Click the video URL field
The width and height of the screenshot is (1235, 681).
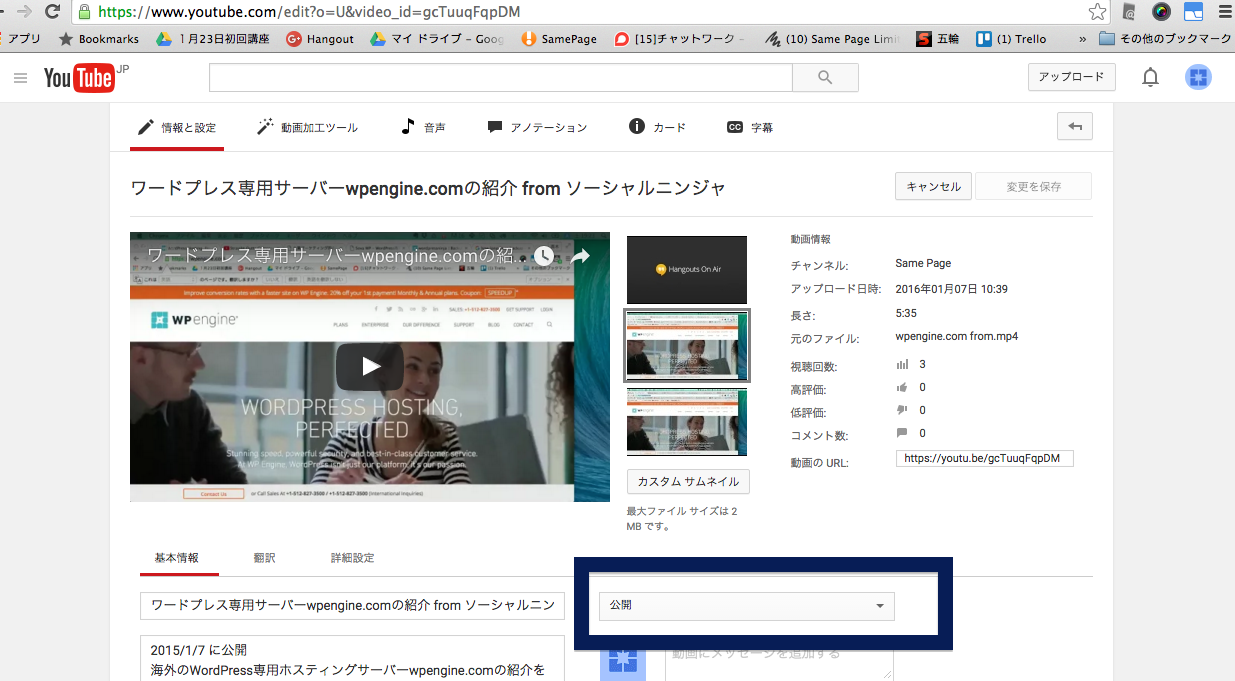(x=985, y=458)
